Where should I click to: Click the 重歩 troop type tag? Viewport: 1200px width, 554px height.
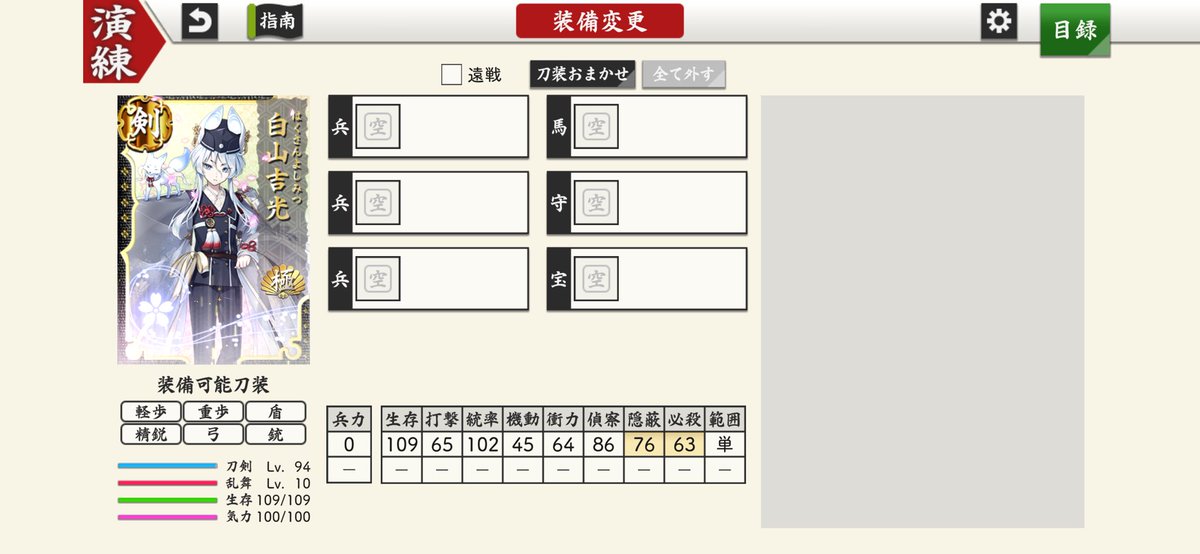coord(213,411)
